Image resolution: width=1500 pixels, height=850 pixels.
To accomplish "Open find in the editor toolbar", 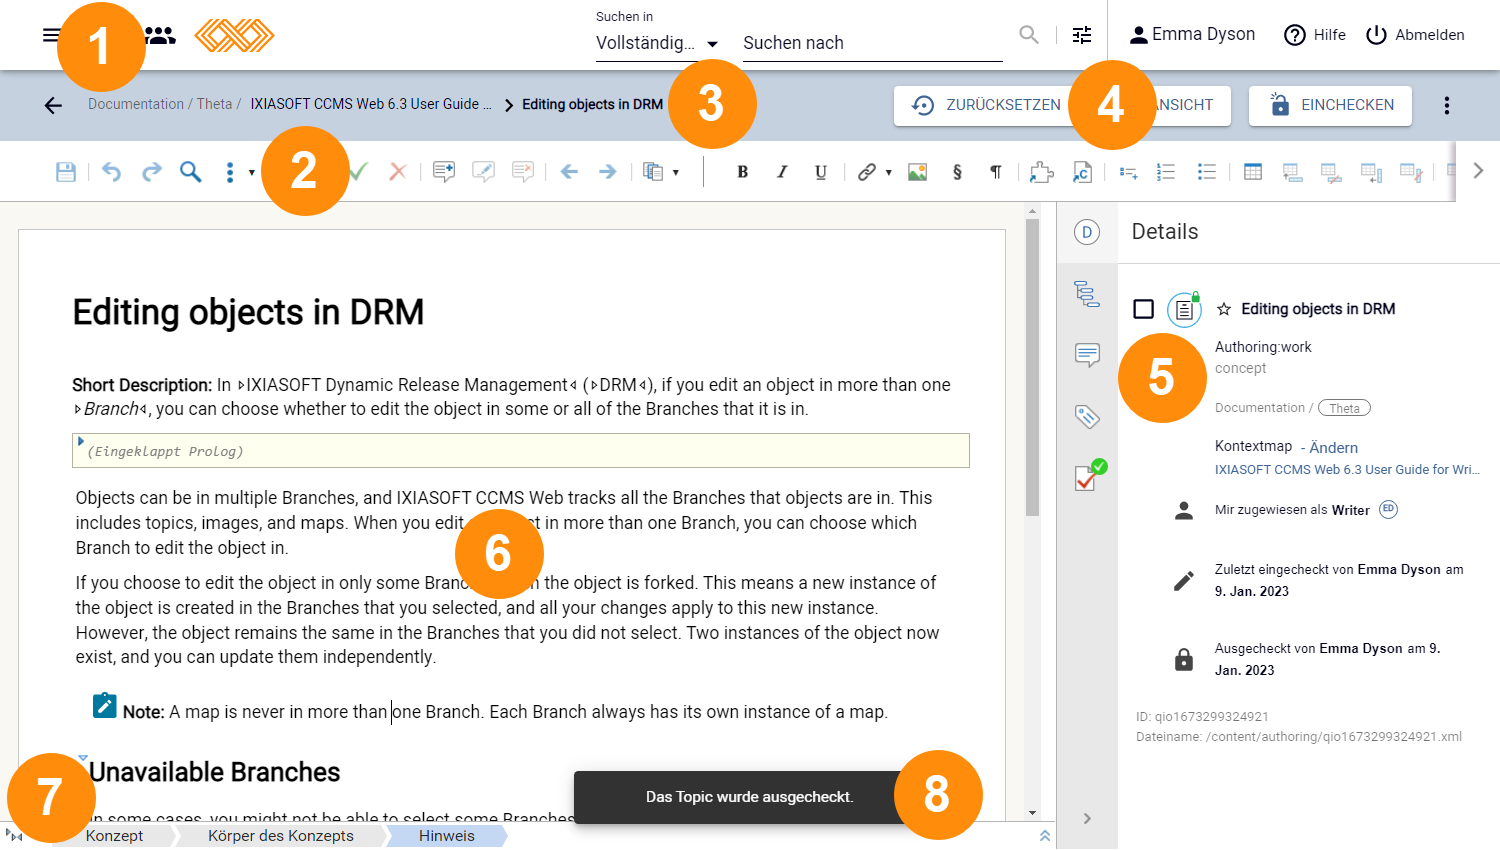I will click(x=190, y=172).
